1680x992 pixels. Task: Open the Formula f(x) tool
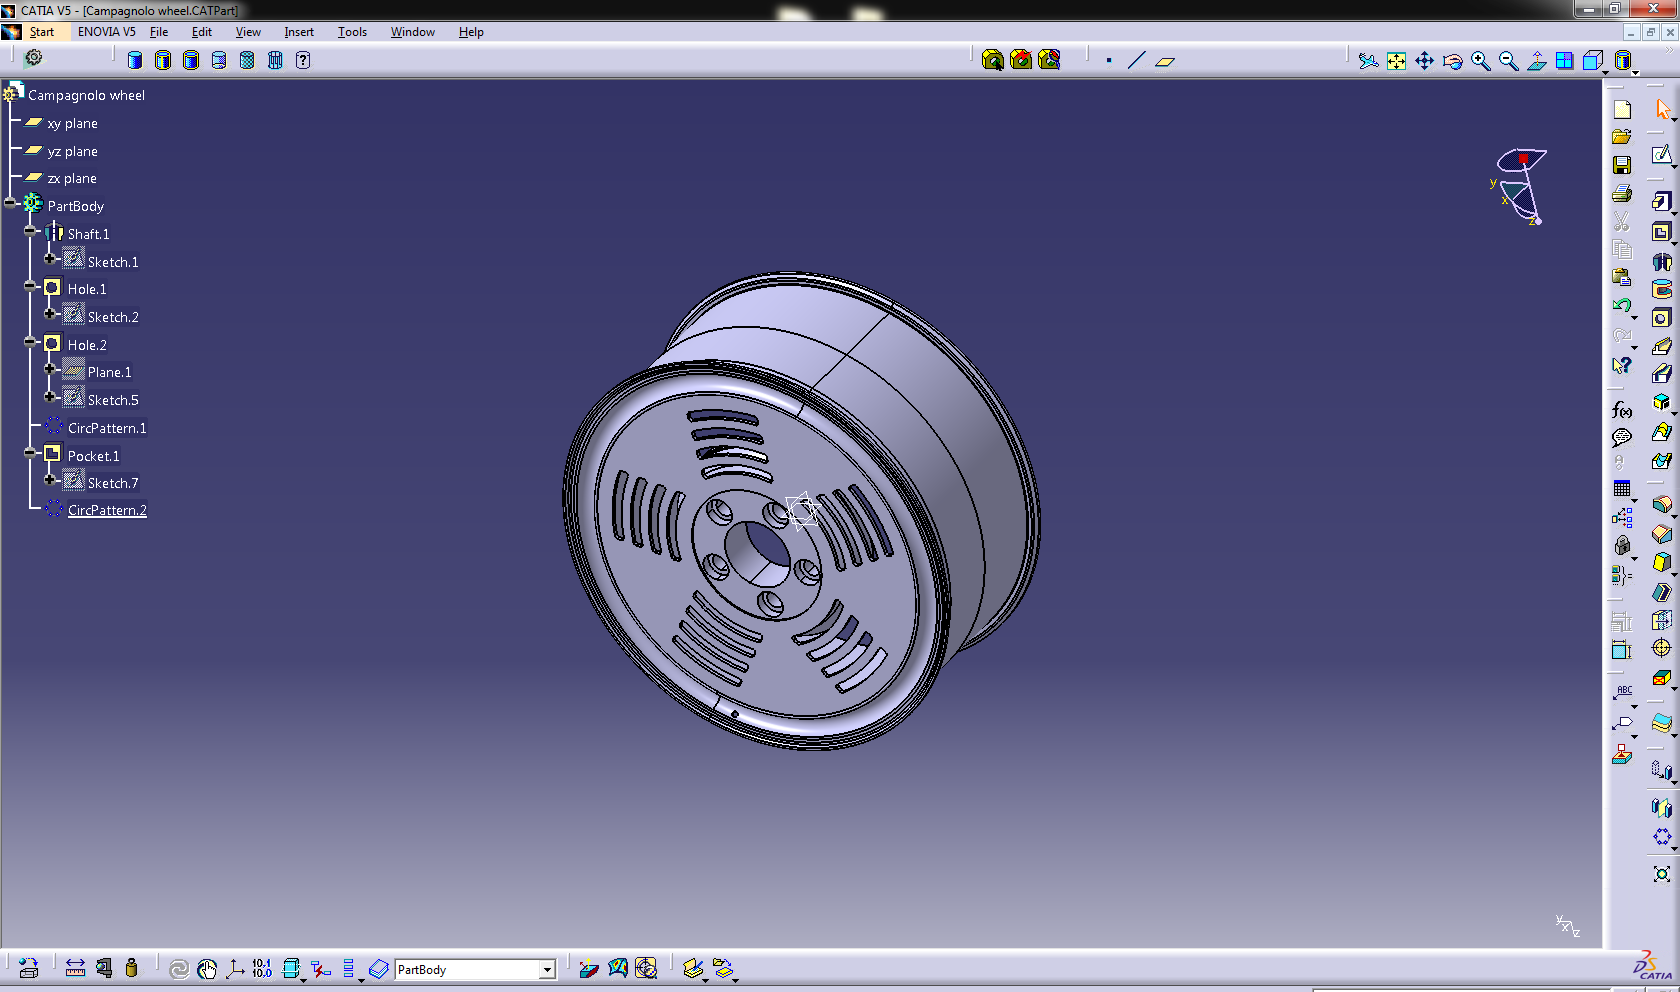(1622, 410)
